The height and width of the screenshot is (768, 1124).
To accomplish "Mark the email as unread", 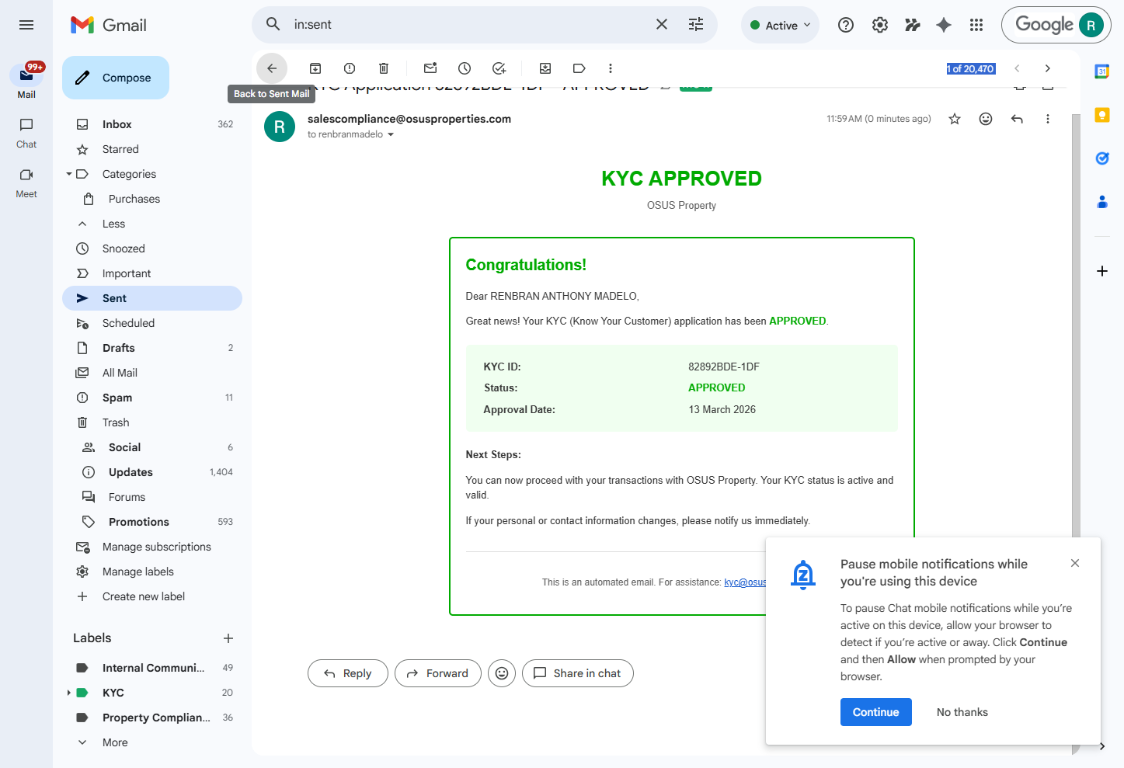I will [x=430, y=68].
